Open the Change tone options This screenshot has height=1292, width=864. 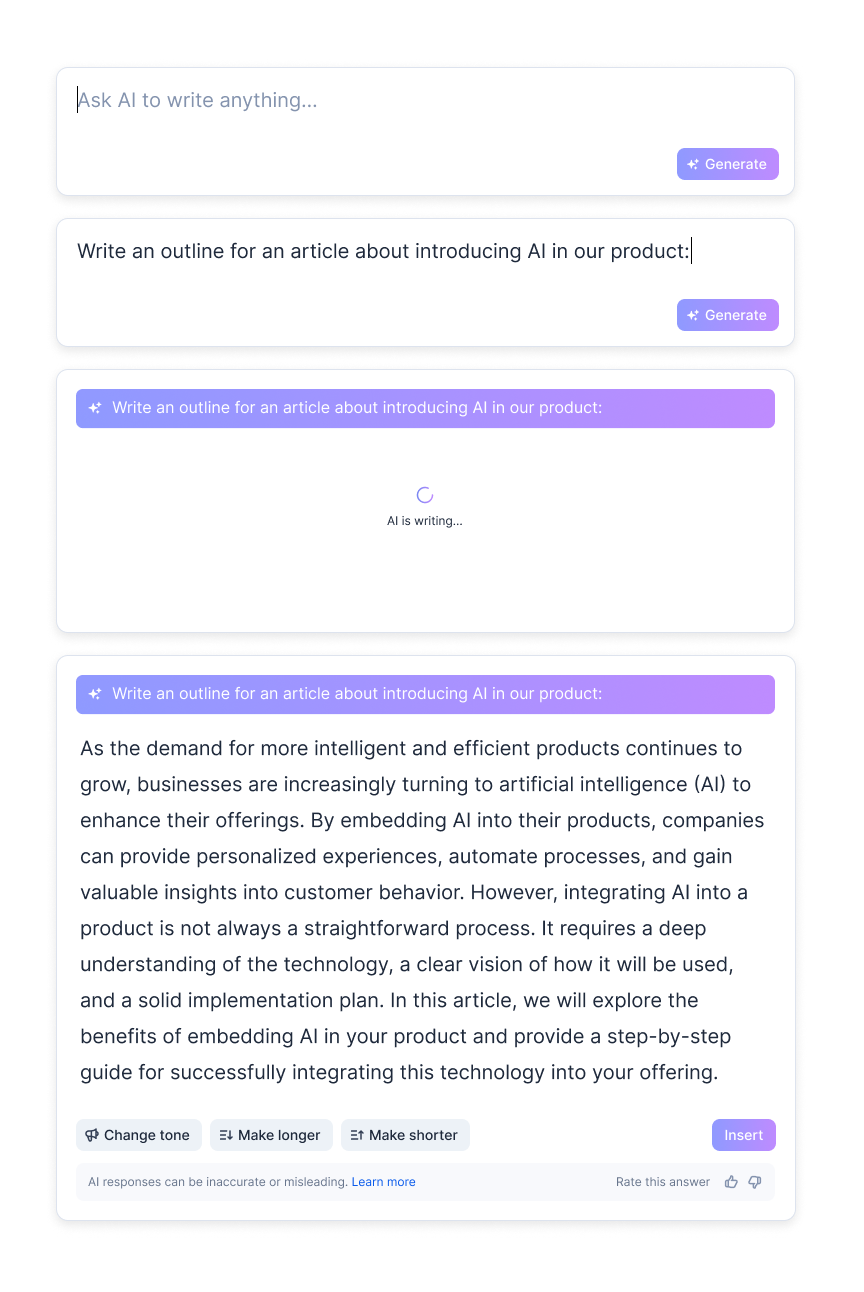139,1135
